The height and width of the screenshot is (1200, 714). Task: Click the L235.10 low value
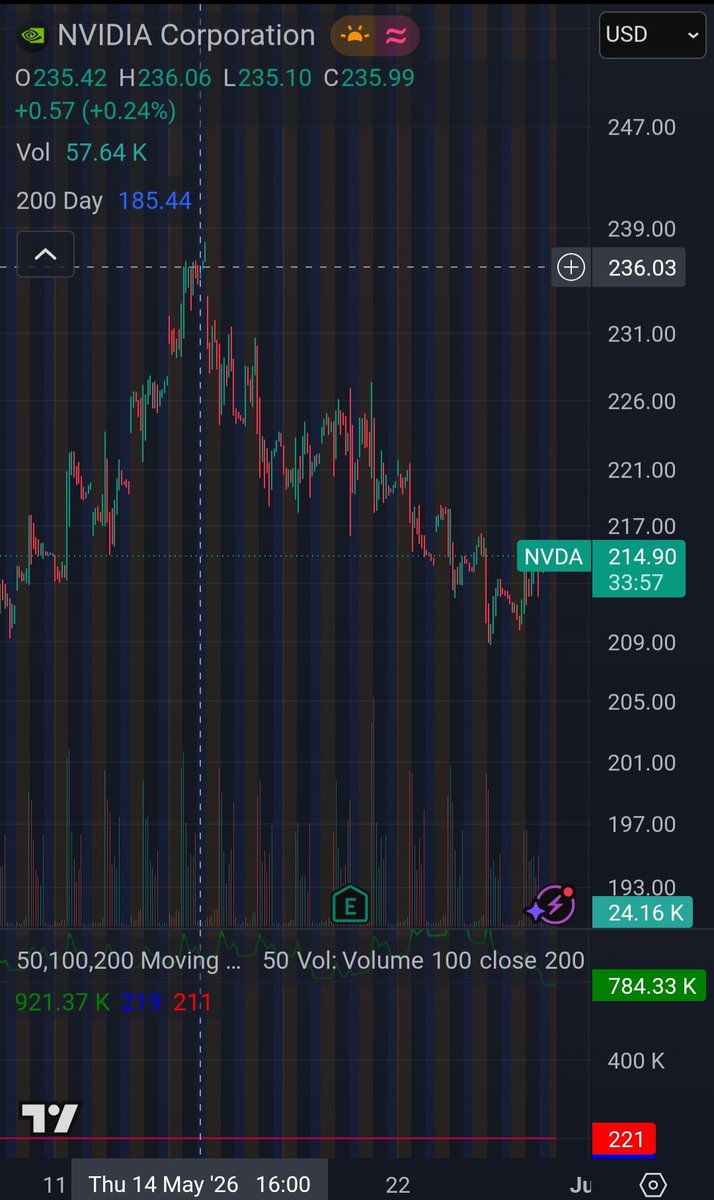pyautogui.click(x=268, y=78)
